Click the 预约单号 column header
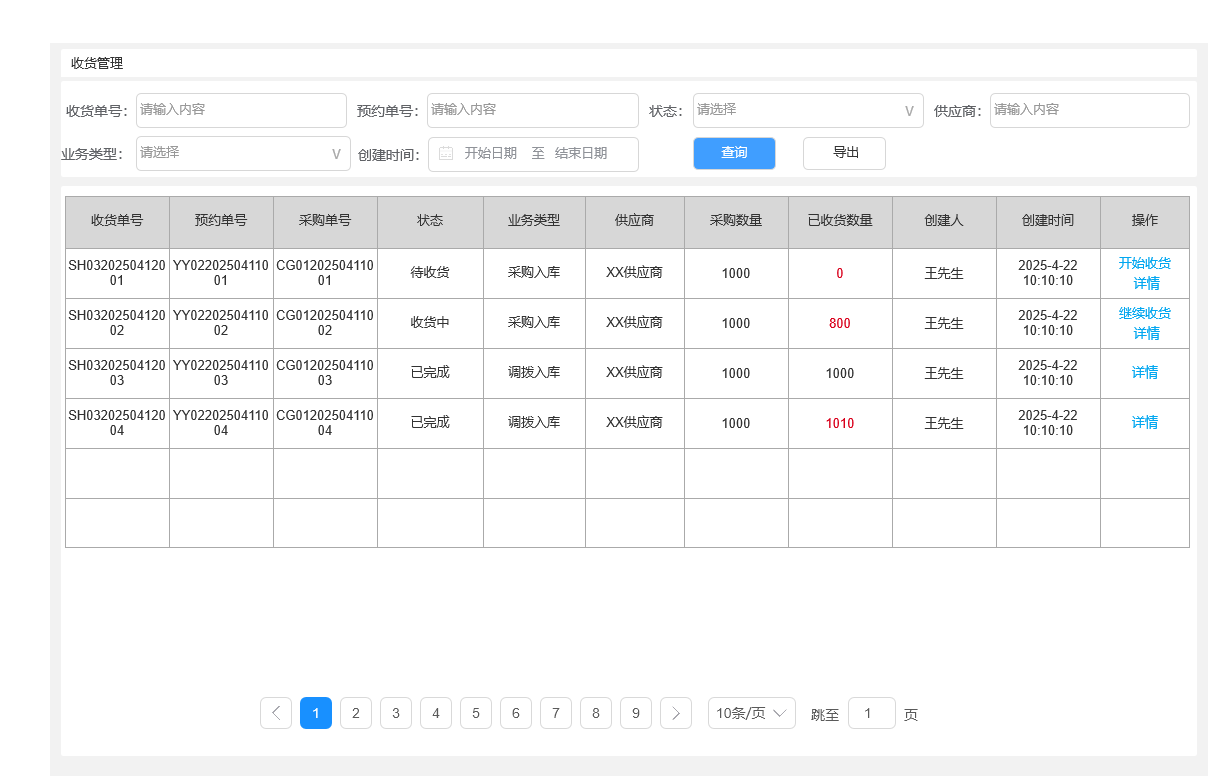 click(221, 221)
